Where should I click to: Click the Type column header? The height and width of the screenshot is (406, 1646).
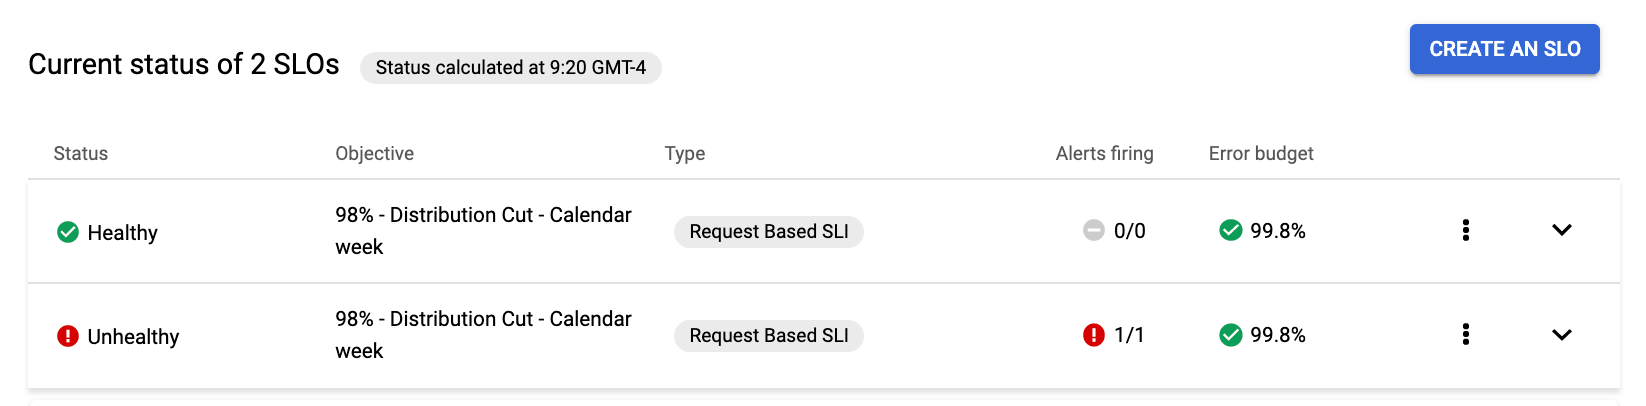(x=685, y=154)
